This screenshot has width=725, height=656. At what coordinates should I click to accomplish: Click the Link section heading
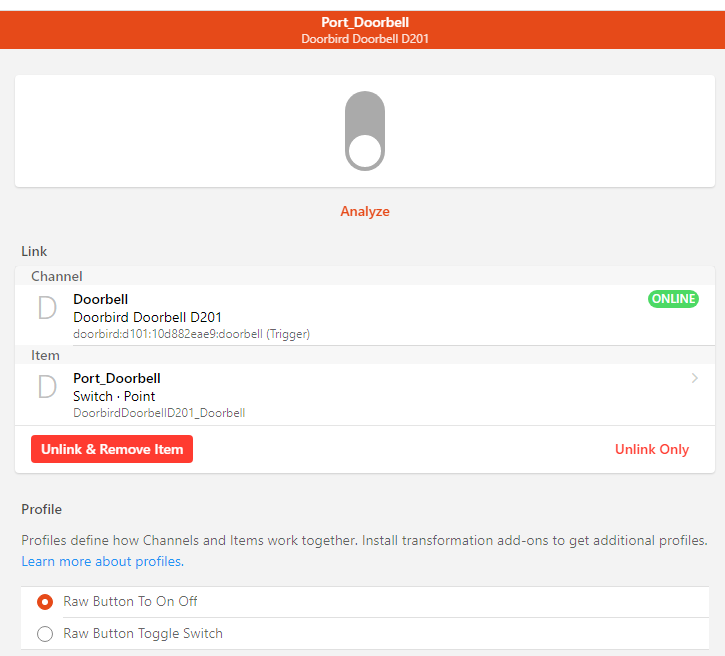pyautogui.click(x=34, y=251)
